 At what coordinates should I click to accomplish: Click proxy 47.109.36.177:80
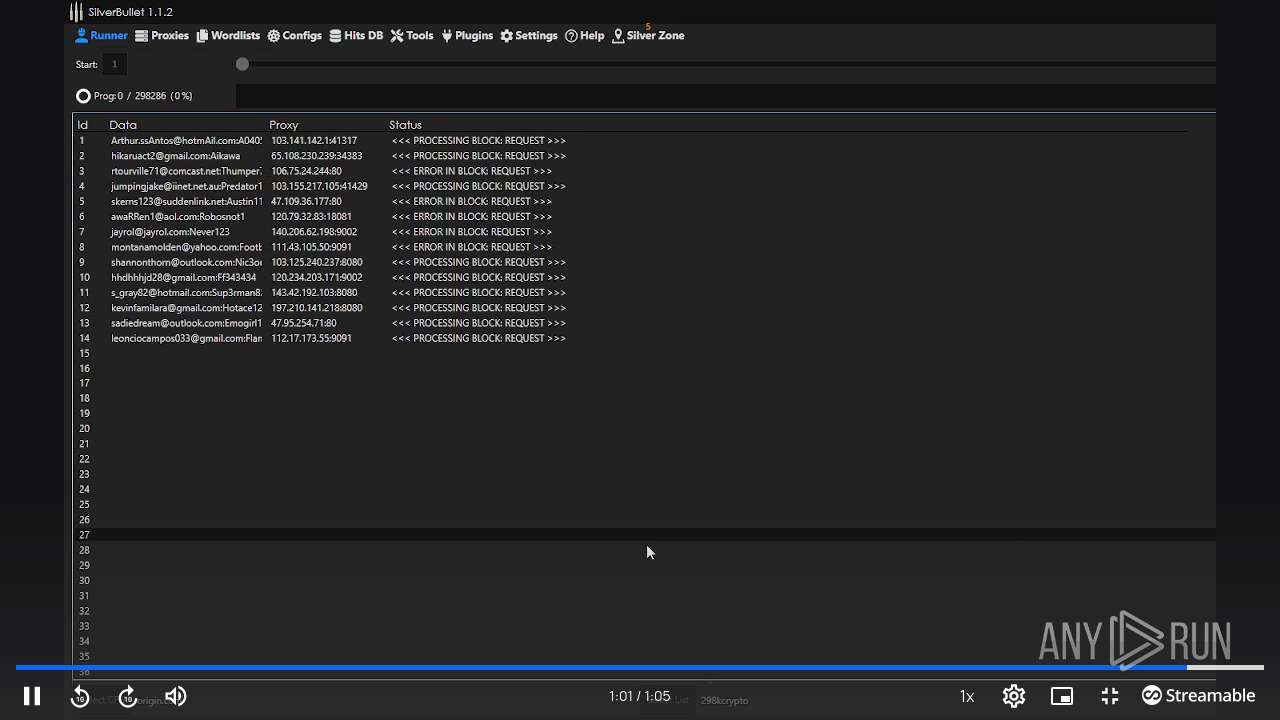pyautogui.click(x=306, y=201)
